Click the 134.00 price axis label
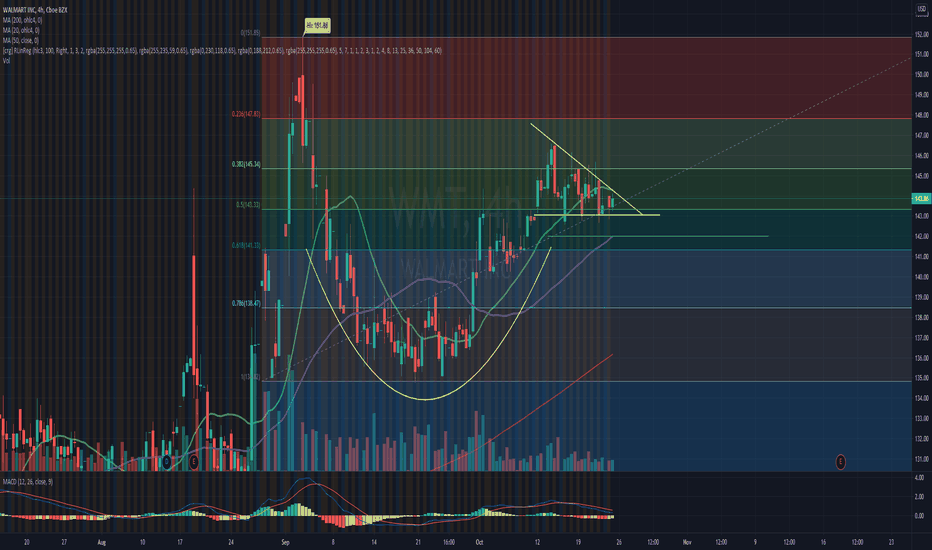This screenshot has height=550, width=932. [922, 398]
